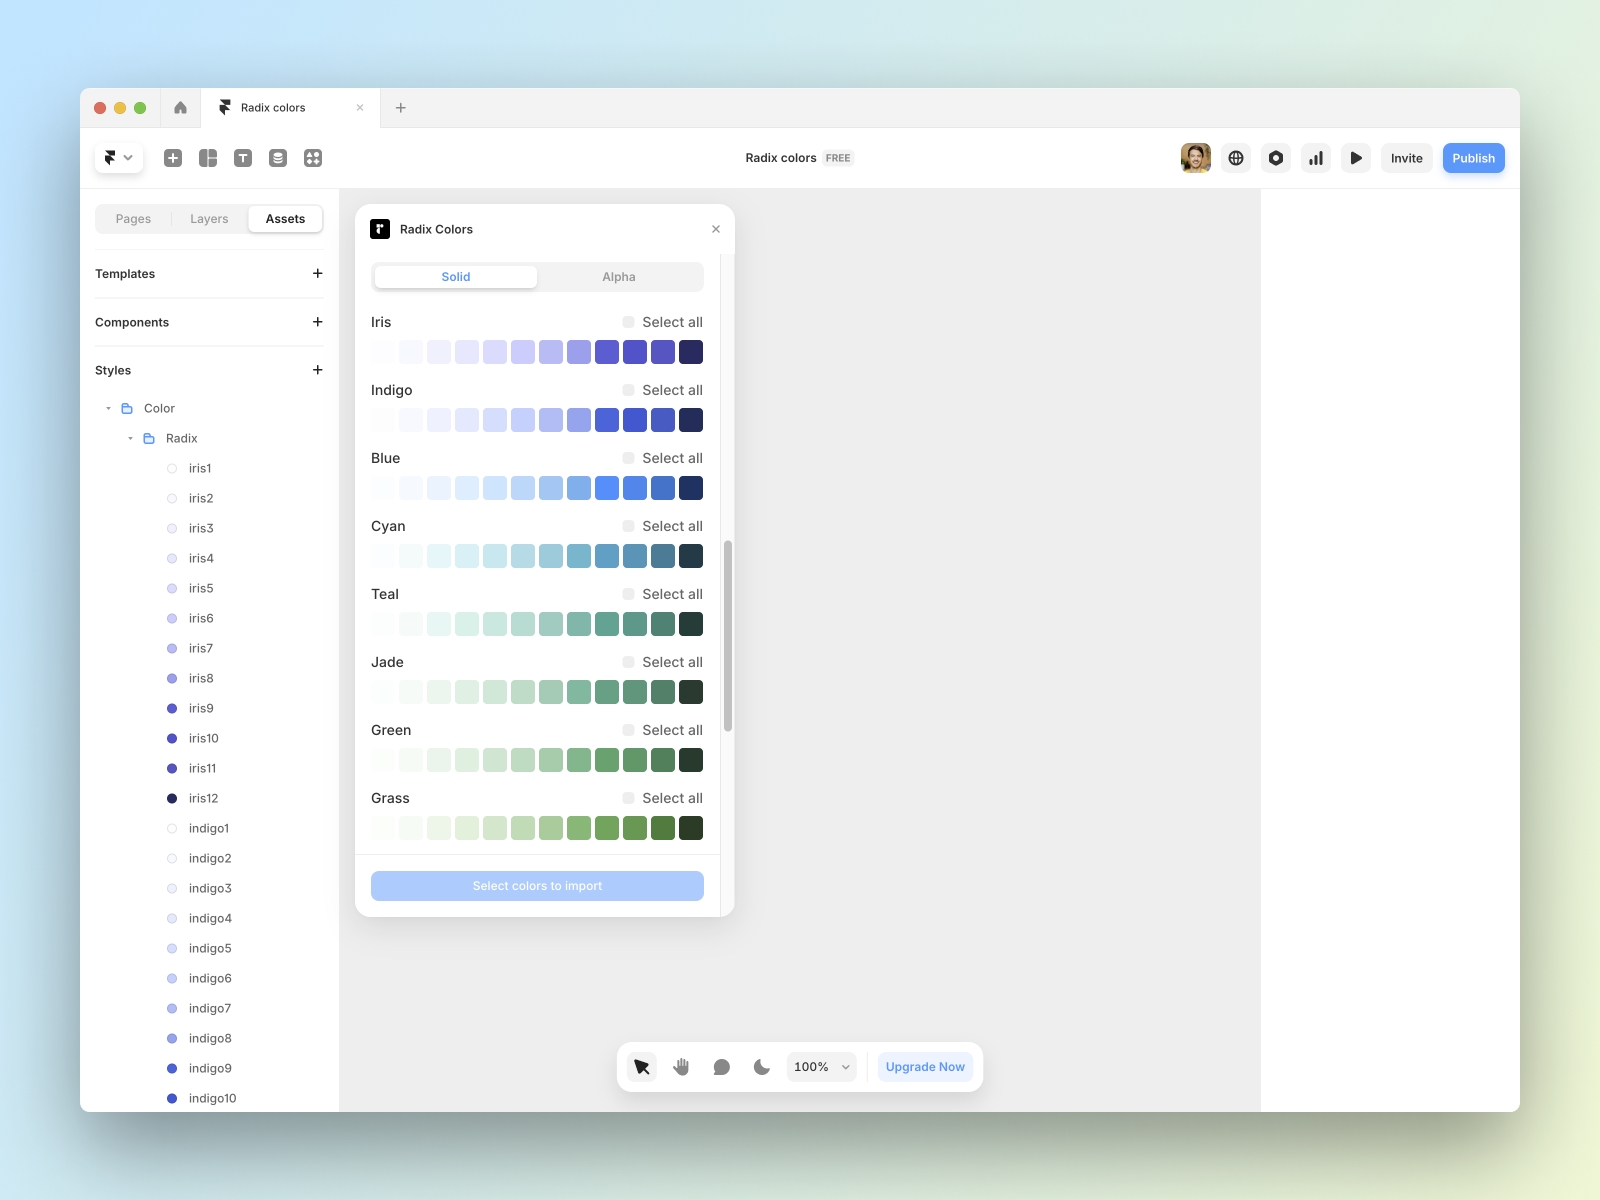Enable dark mode with the moon icon
The image size is (1600, 1200).
click(x=761, y=1067)
